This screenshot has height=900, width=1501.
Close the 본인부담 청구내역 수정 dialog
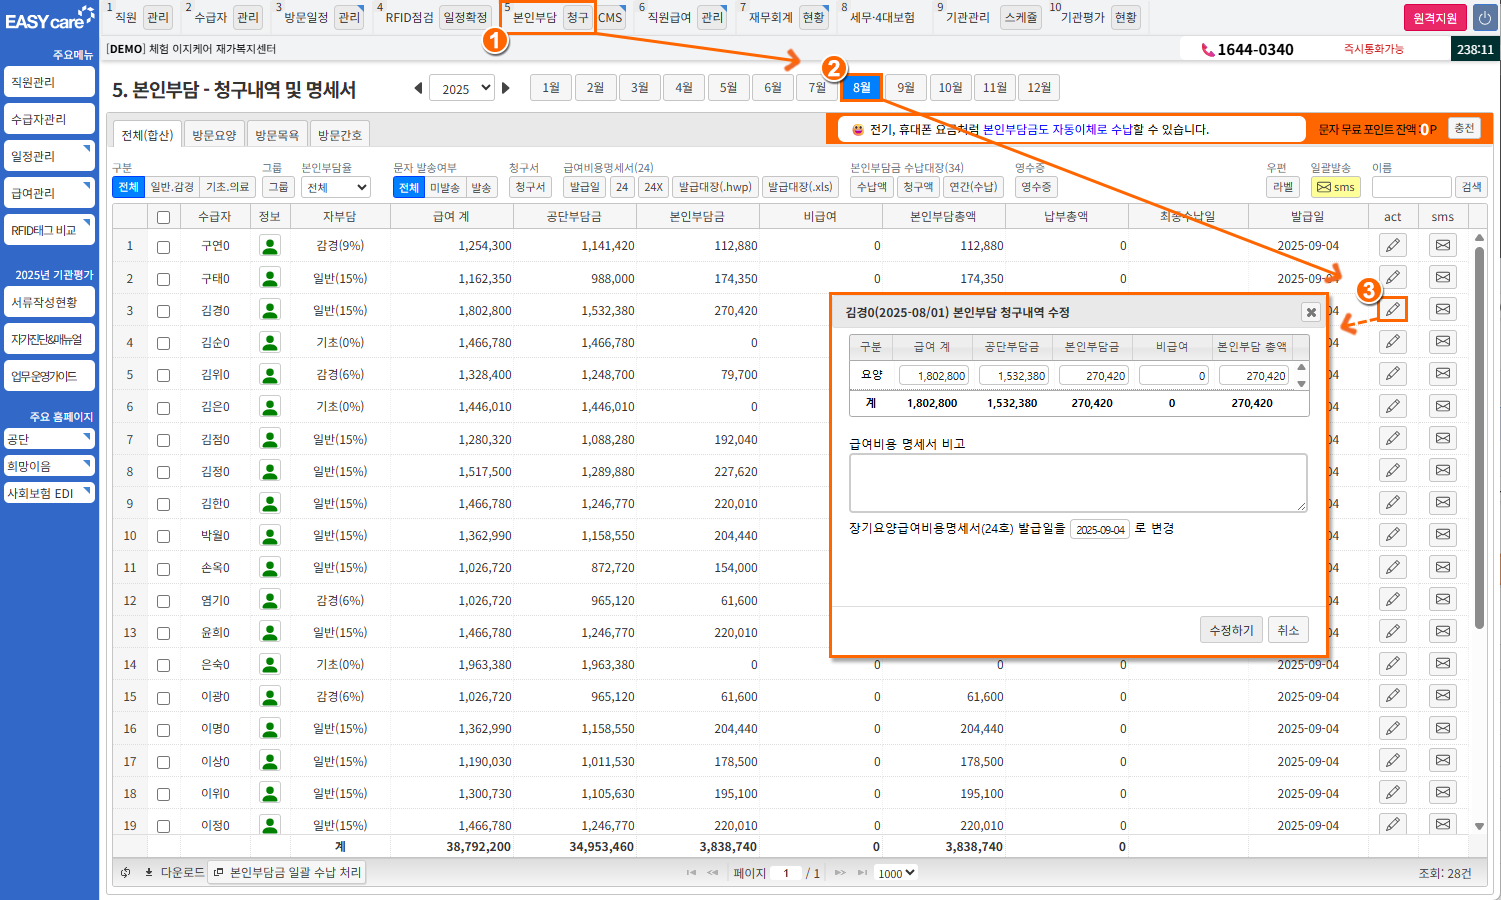pos(1310,312)
